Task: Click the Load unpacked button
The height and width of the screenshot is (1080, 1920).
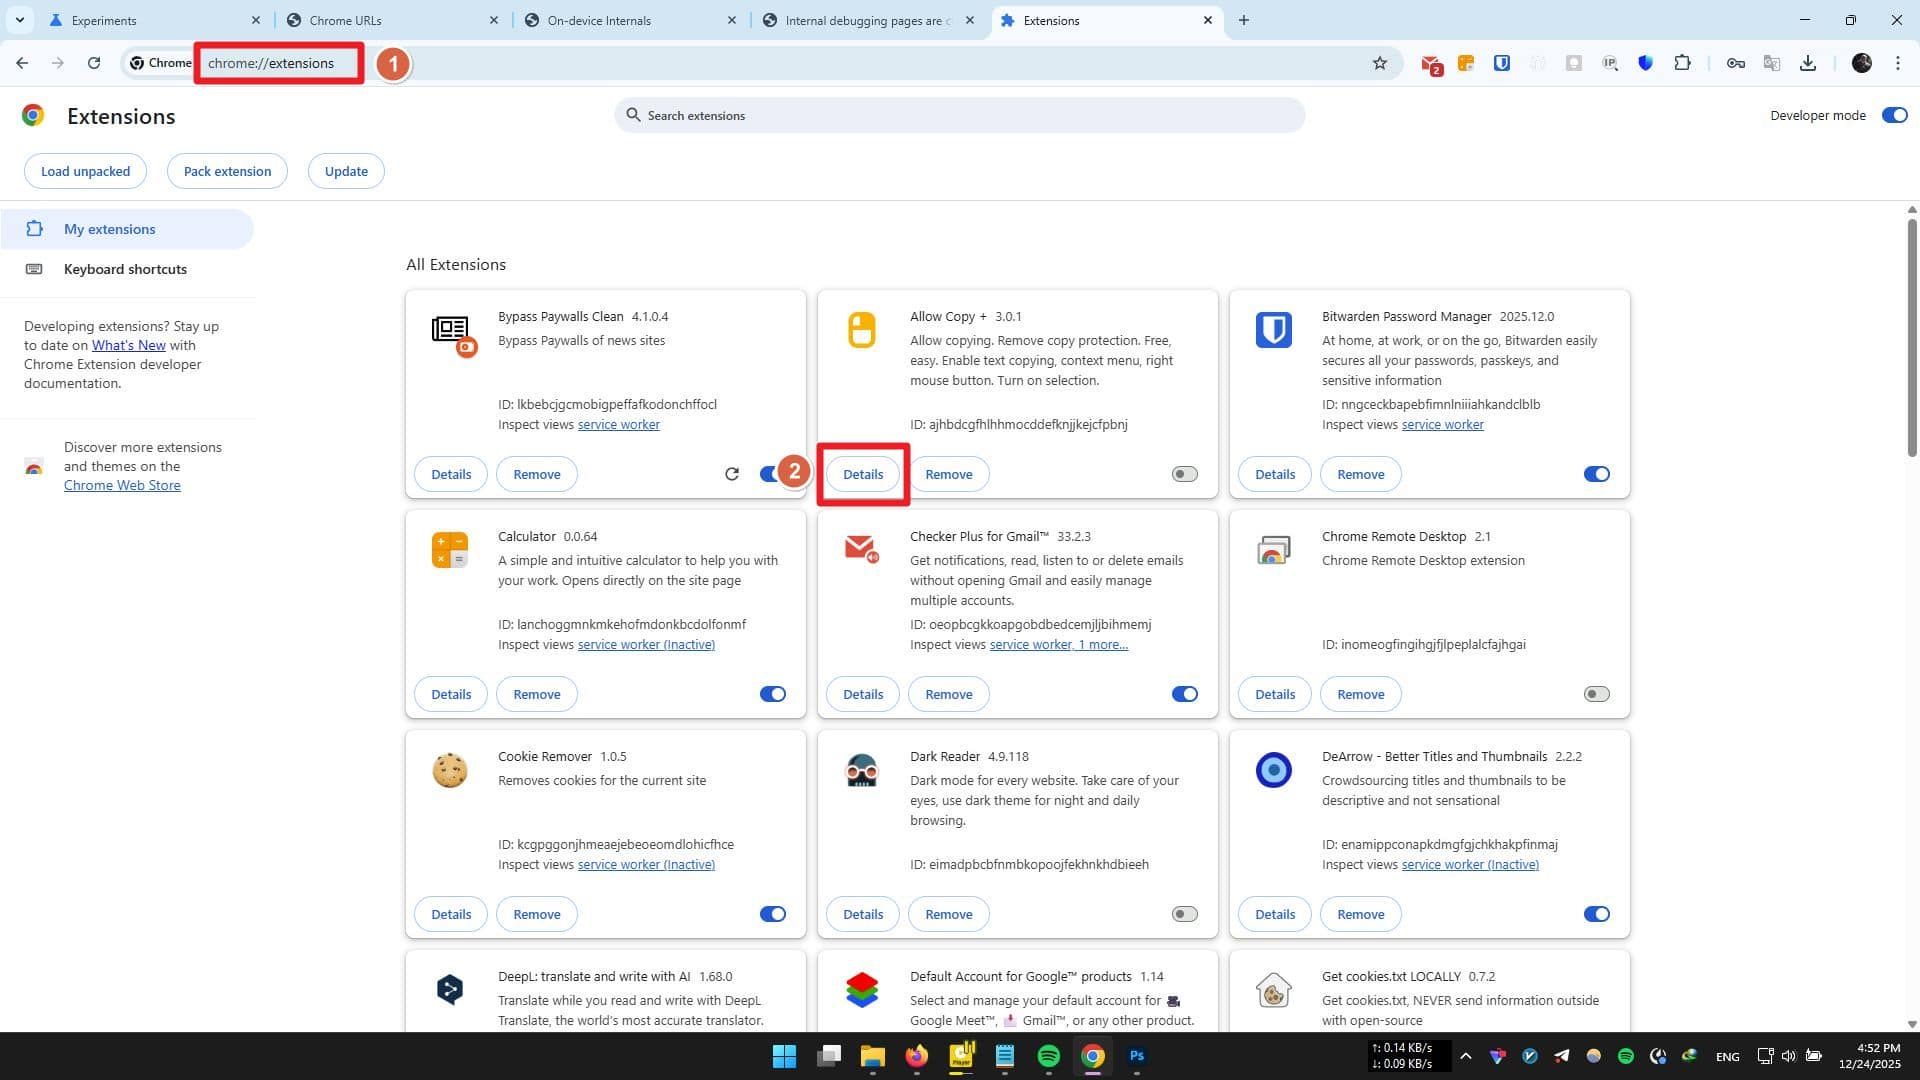Action: pyautogui.click(x=85, y=171)
